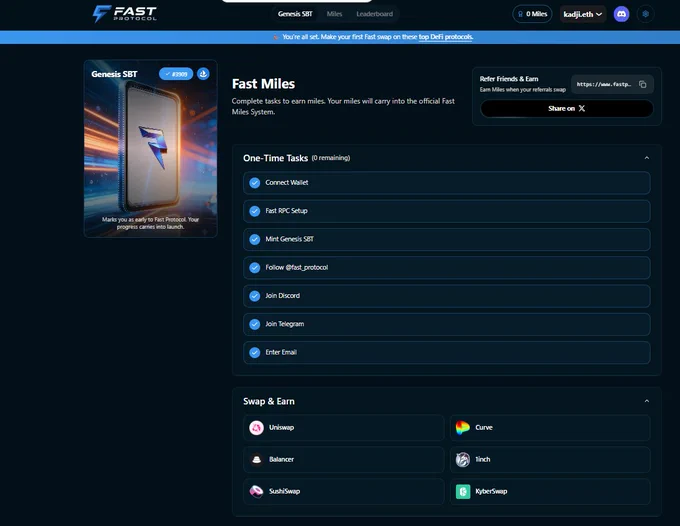The image size is (680, 526).
Task: Click the Share on X button
Action: (x=566, y=108)
